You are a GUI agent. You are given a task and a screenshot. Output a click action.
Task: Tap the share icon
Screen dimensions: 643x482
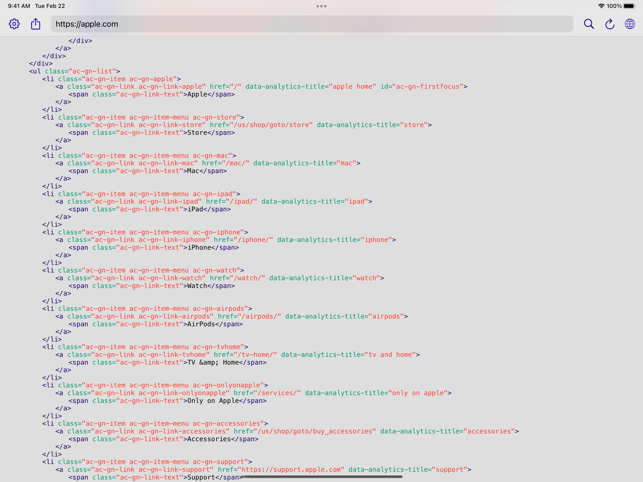[x=36, y=24]
